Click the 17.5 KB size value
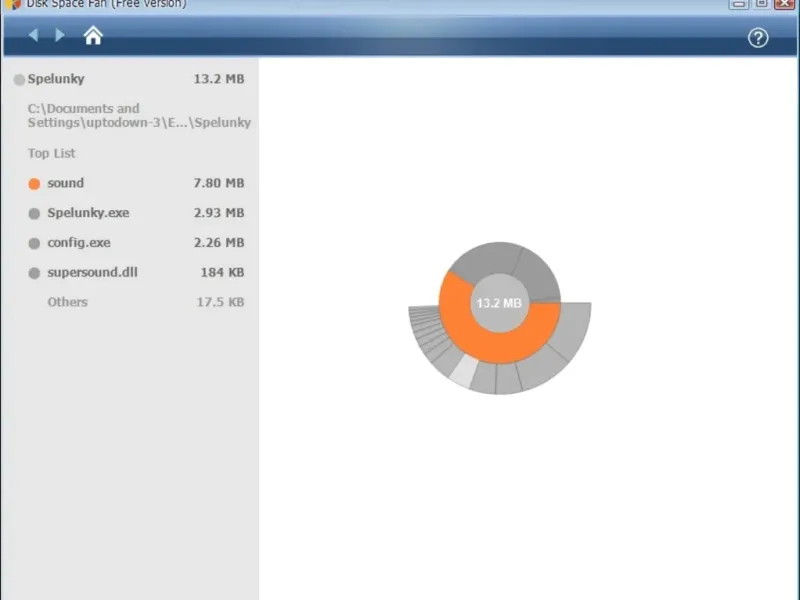The width and height of the screenshot is (800, 600). point(220,302)
